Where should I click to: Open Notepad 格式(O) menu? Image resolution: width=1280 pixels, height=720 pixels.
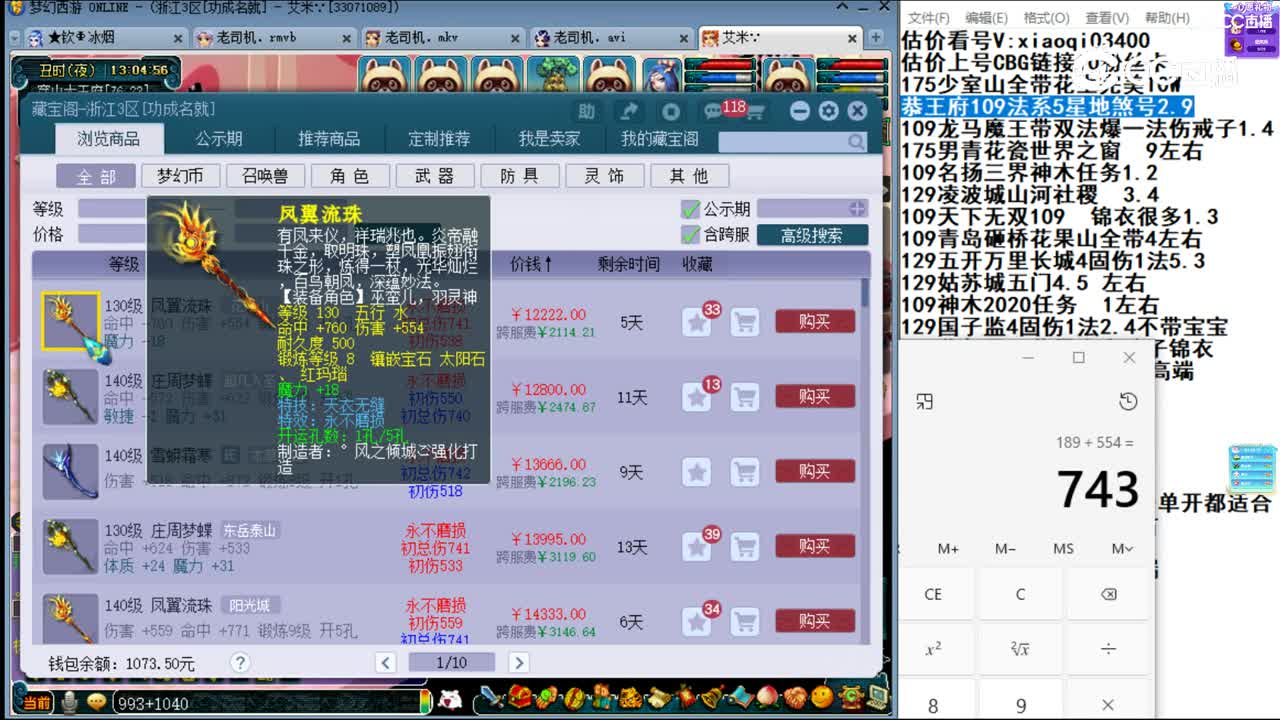[1046, 18]
